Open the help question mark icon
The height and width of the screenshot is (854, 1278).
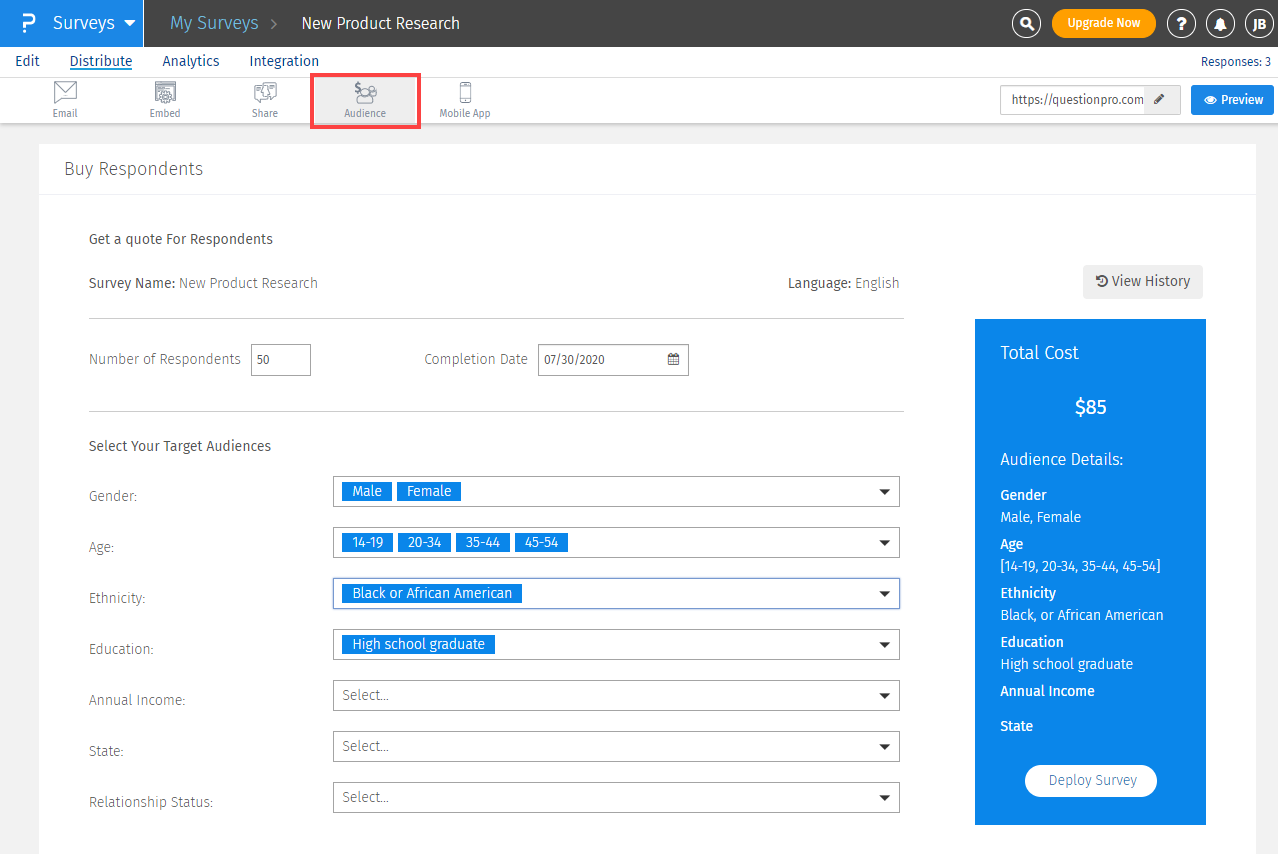point(1181,23)
